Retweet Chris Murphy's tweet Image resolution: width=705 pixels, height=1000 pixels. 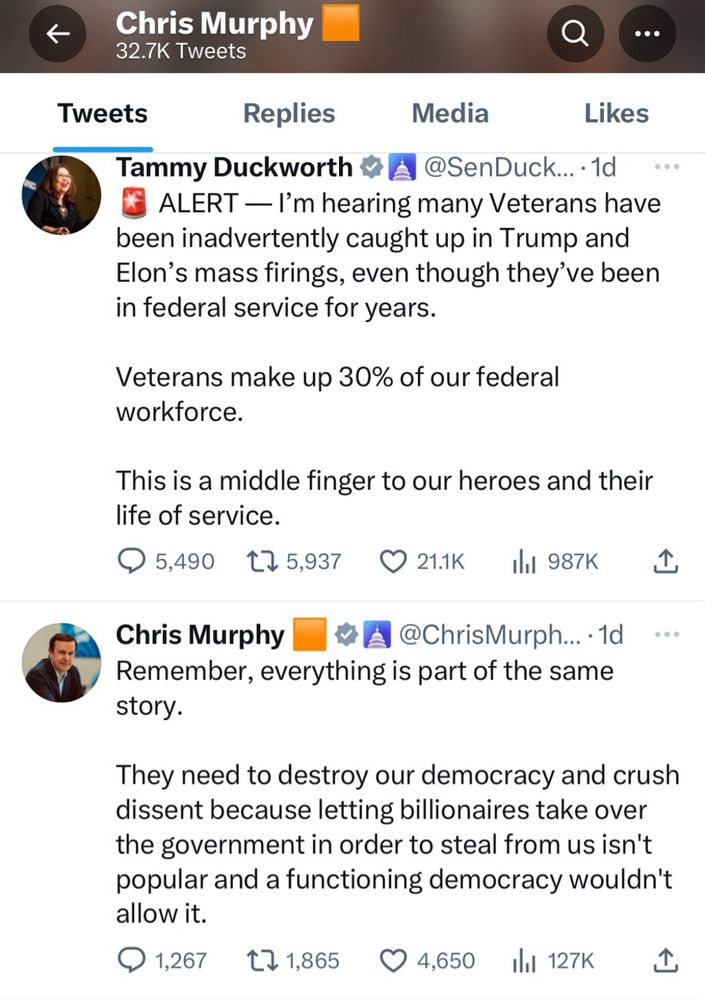click(x=262, y=961)
